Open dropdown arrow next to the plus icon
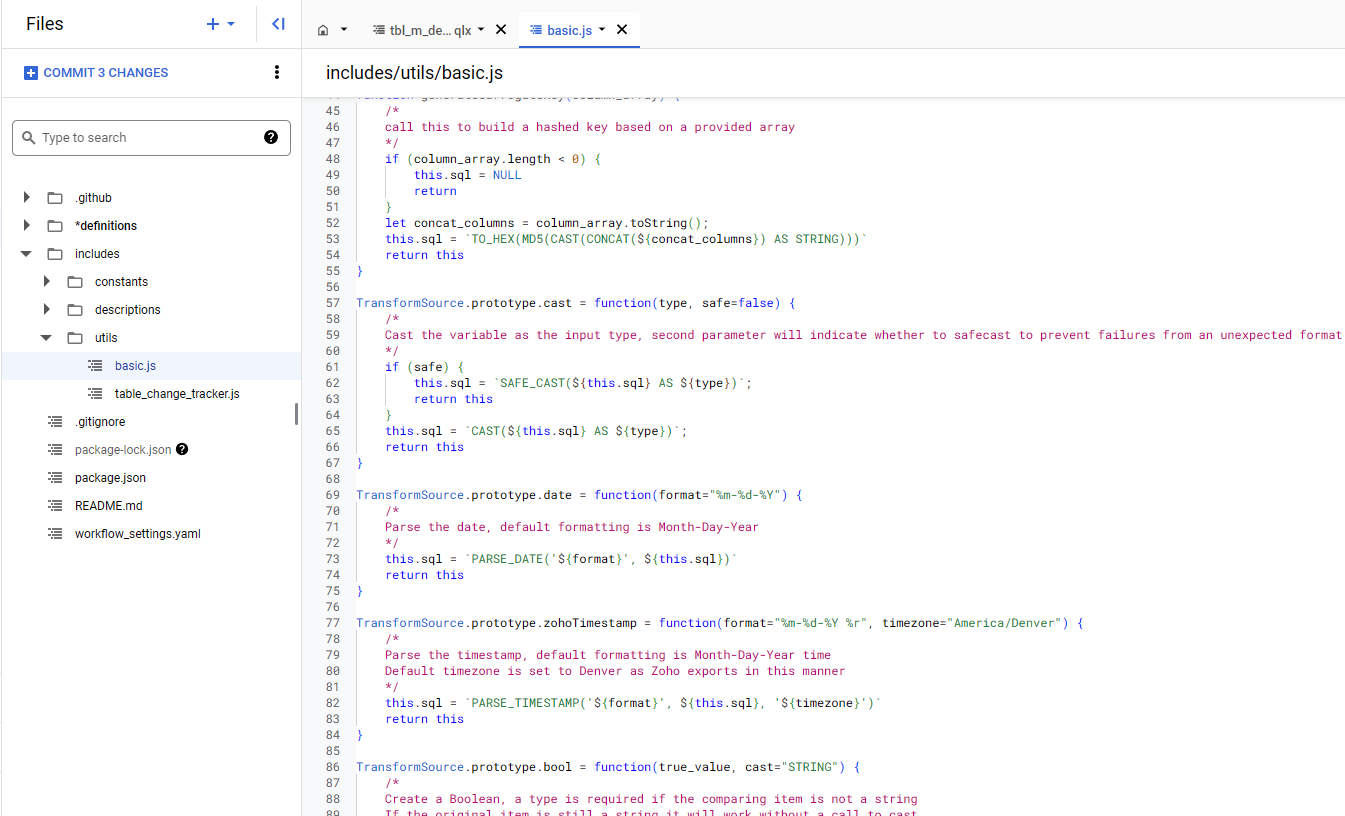 pos(231,24)
